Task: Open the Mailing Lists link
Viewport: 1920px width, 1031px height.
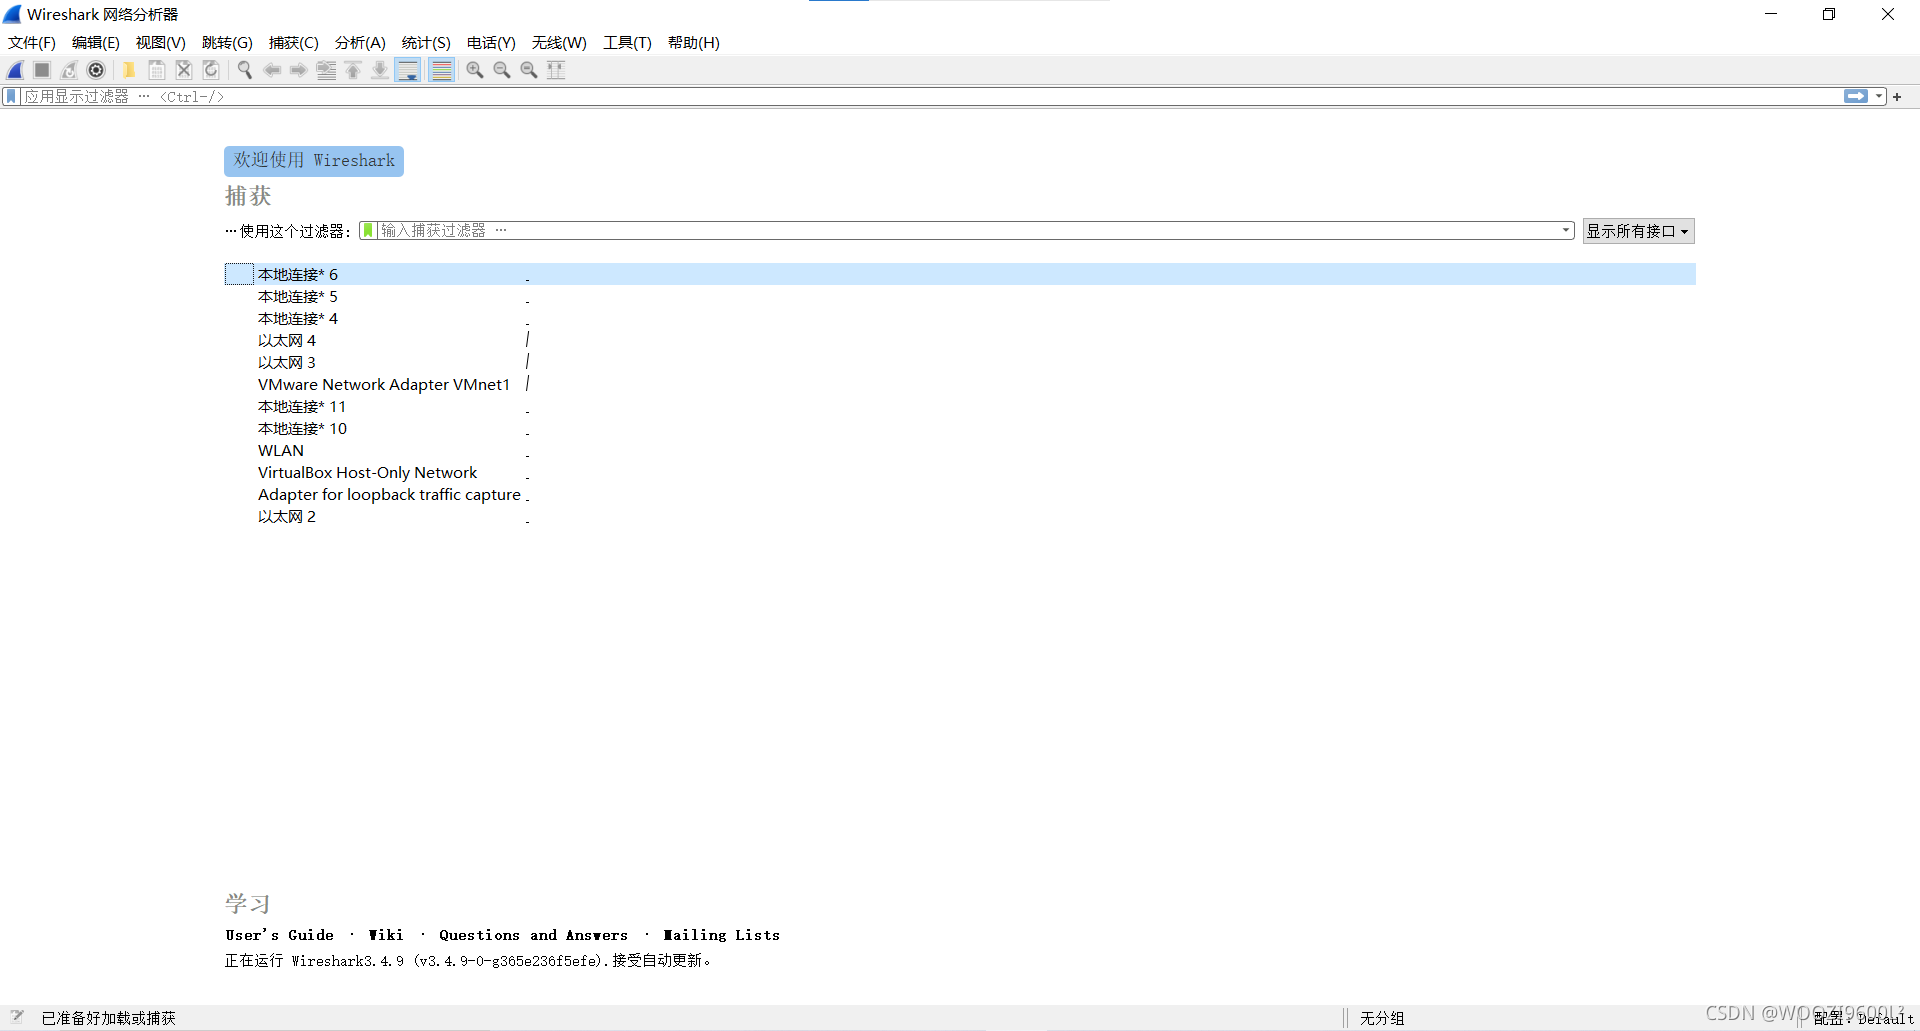Action: [722, 935]
